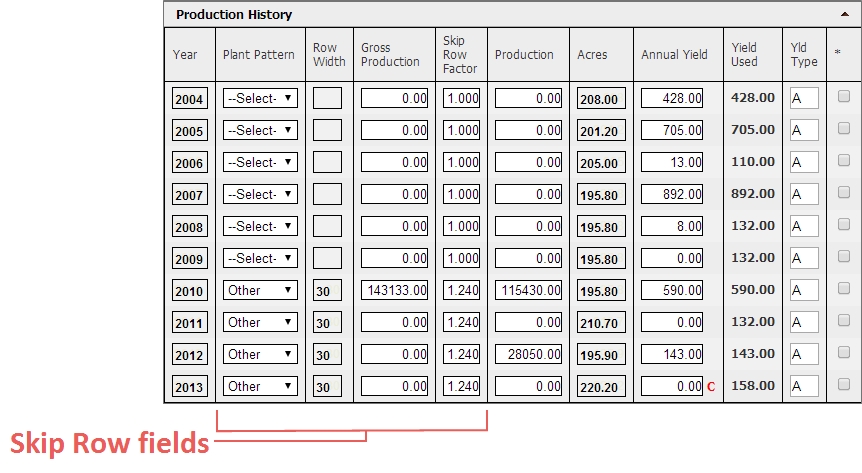
Task: Toggle the 2013 row checkbox
Action: coord(843,384)
